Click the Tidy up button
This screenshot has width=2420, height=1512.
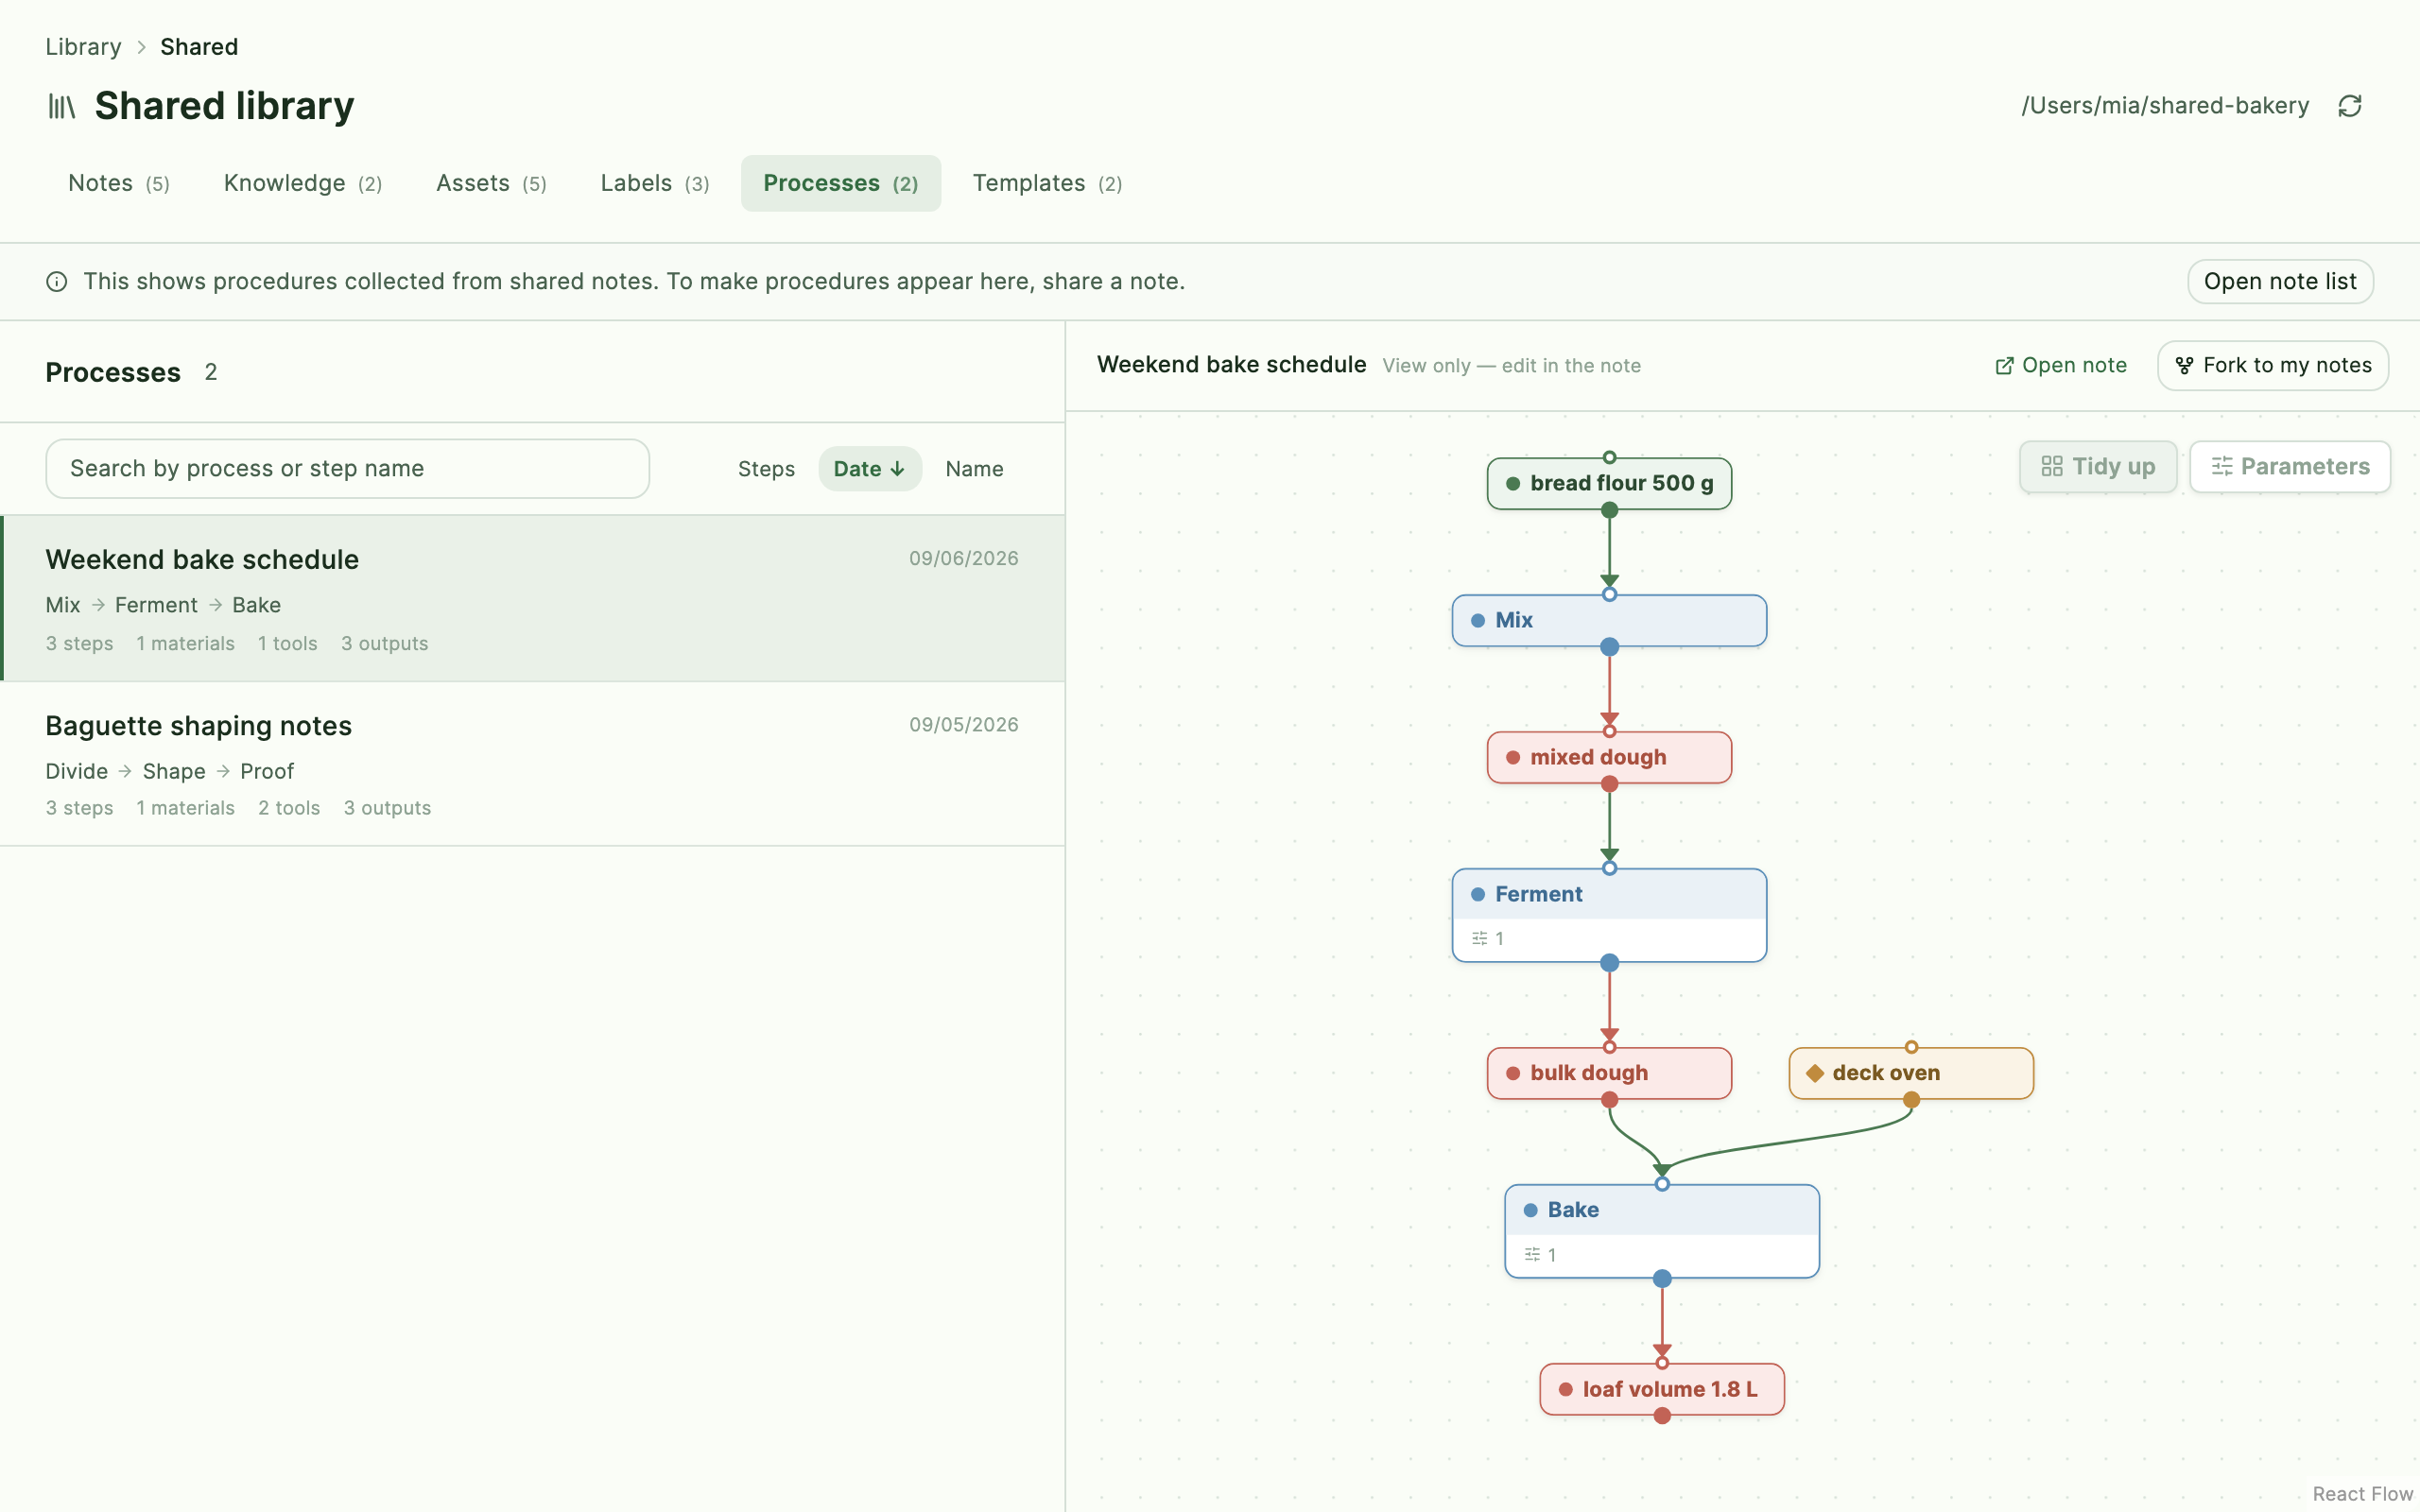pyautogui.click(x=2098, y=467)
